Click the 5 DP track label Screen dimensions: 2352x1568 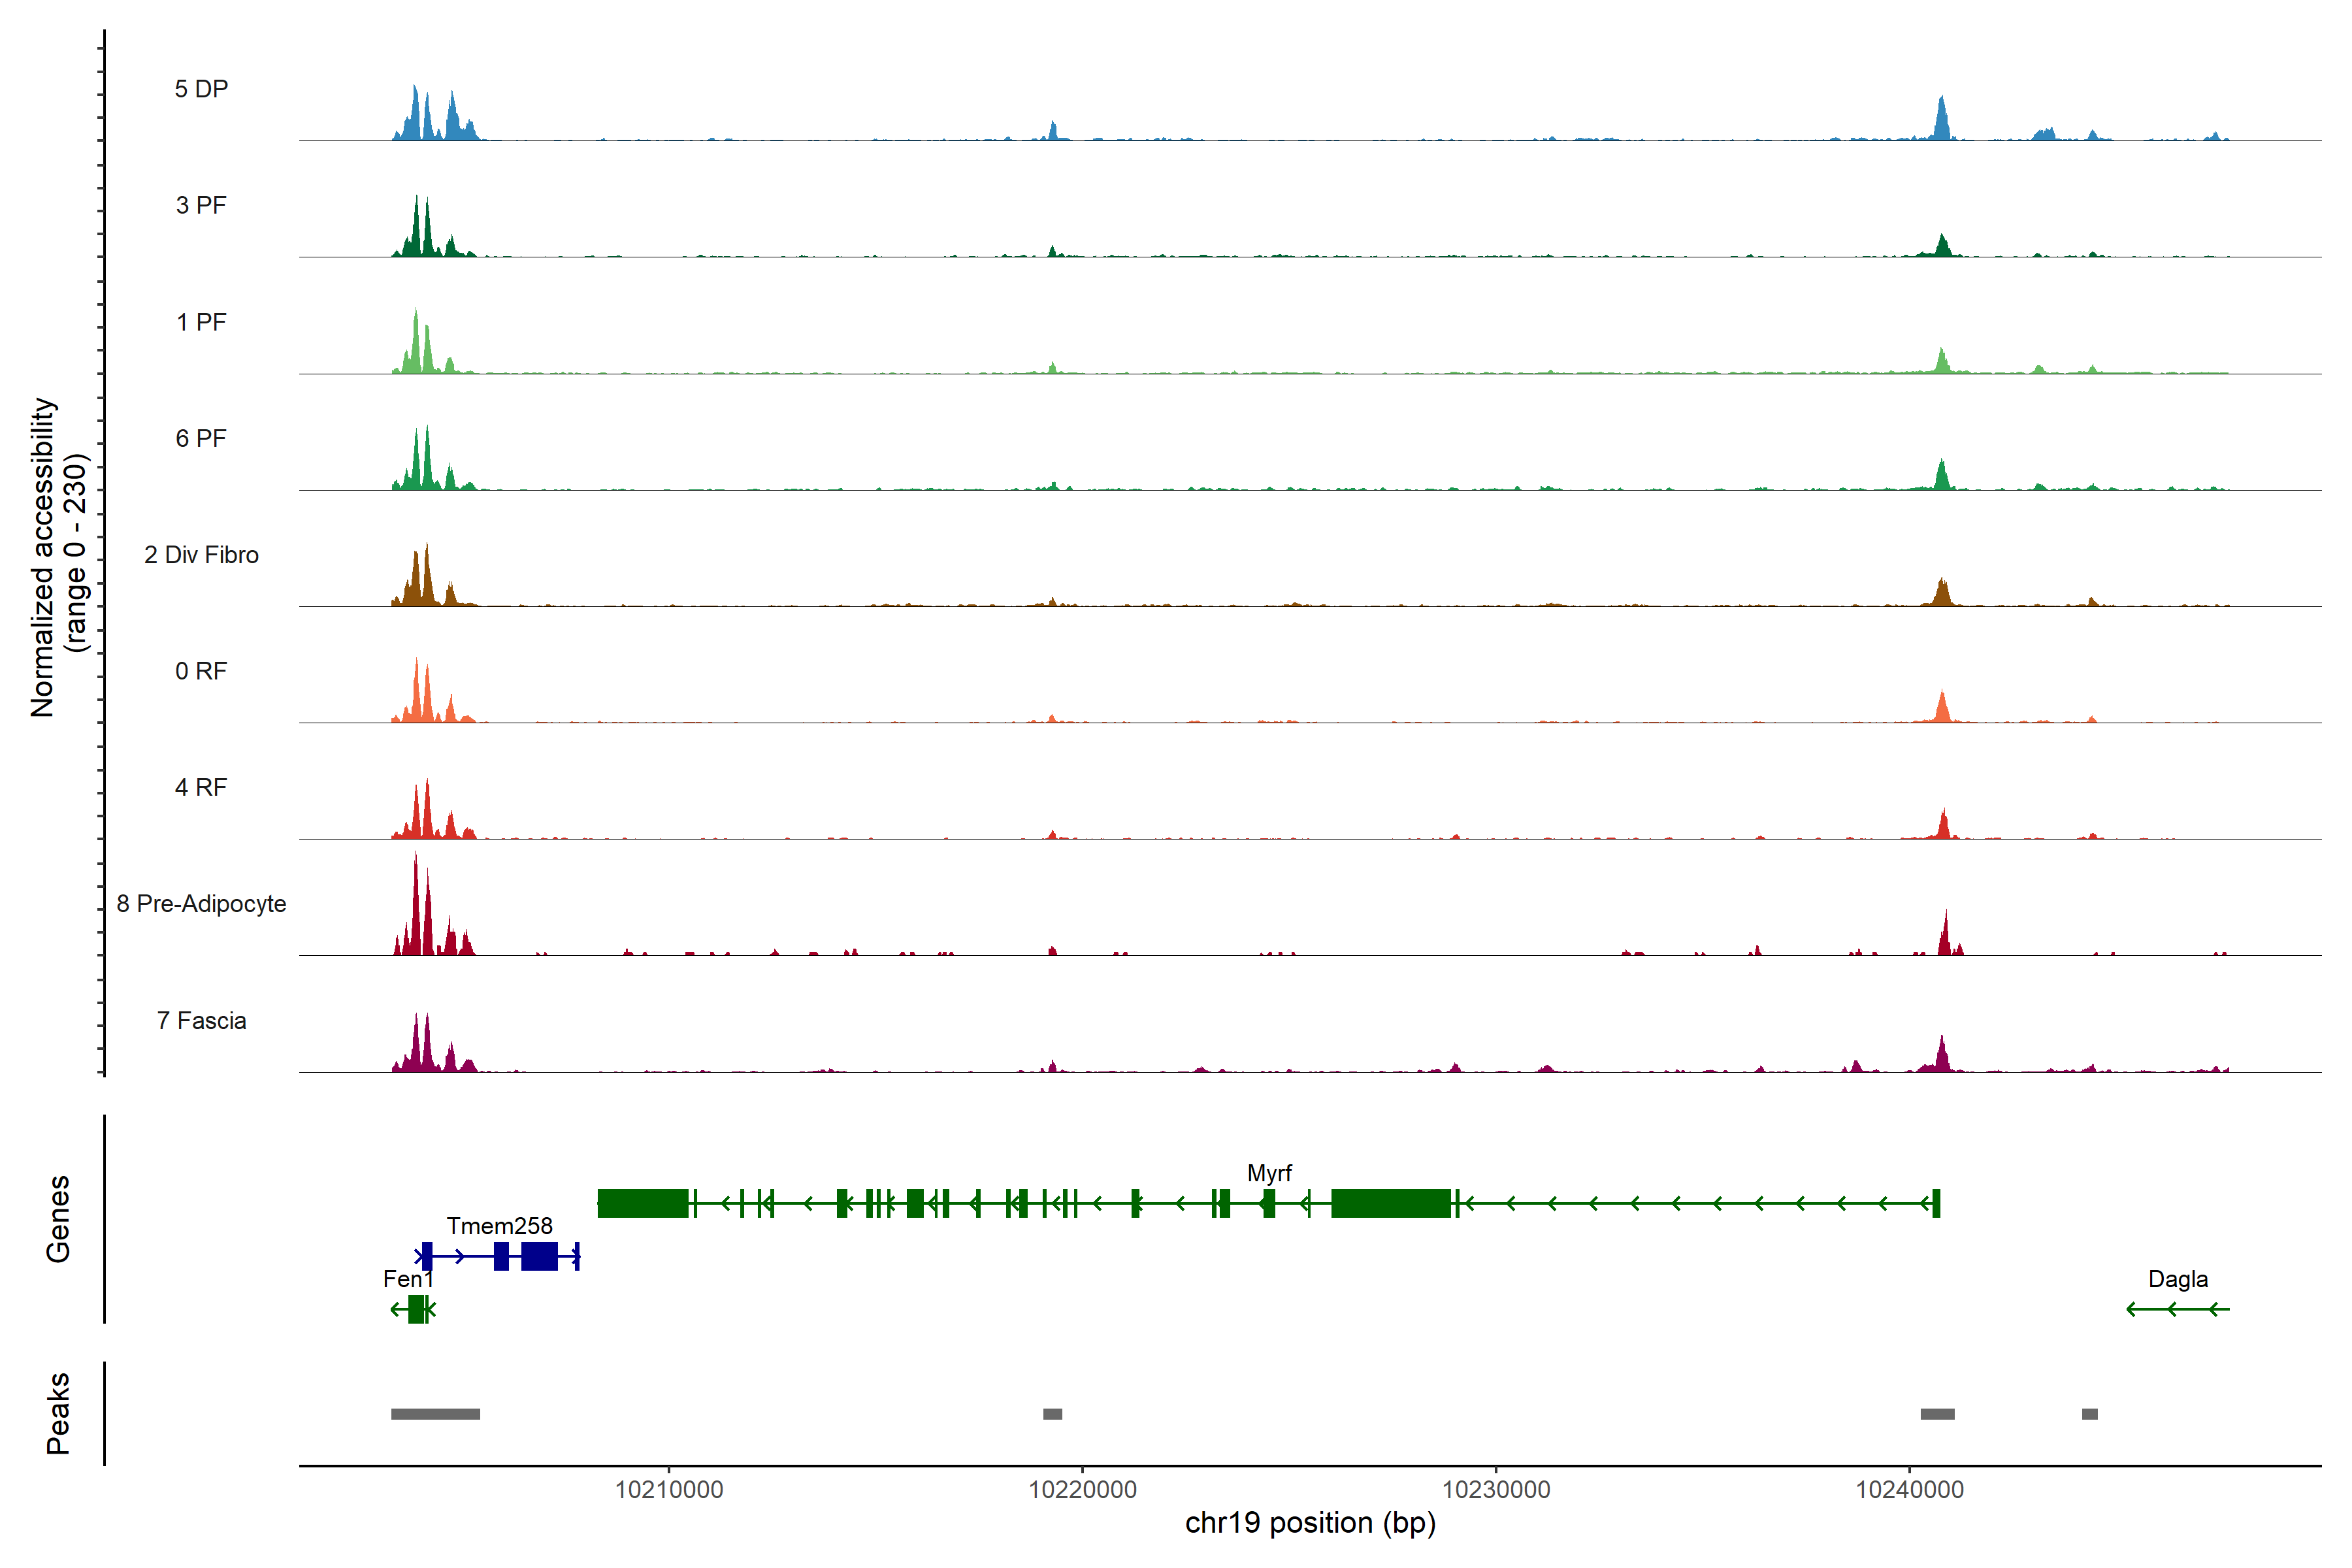pyautogui.click(x=201, y=89)
